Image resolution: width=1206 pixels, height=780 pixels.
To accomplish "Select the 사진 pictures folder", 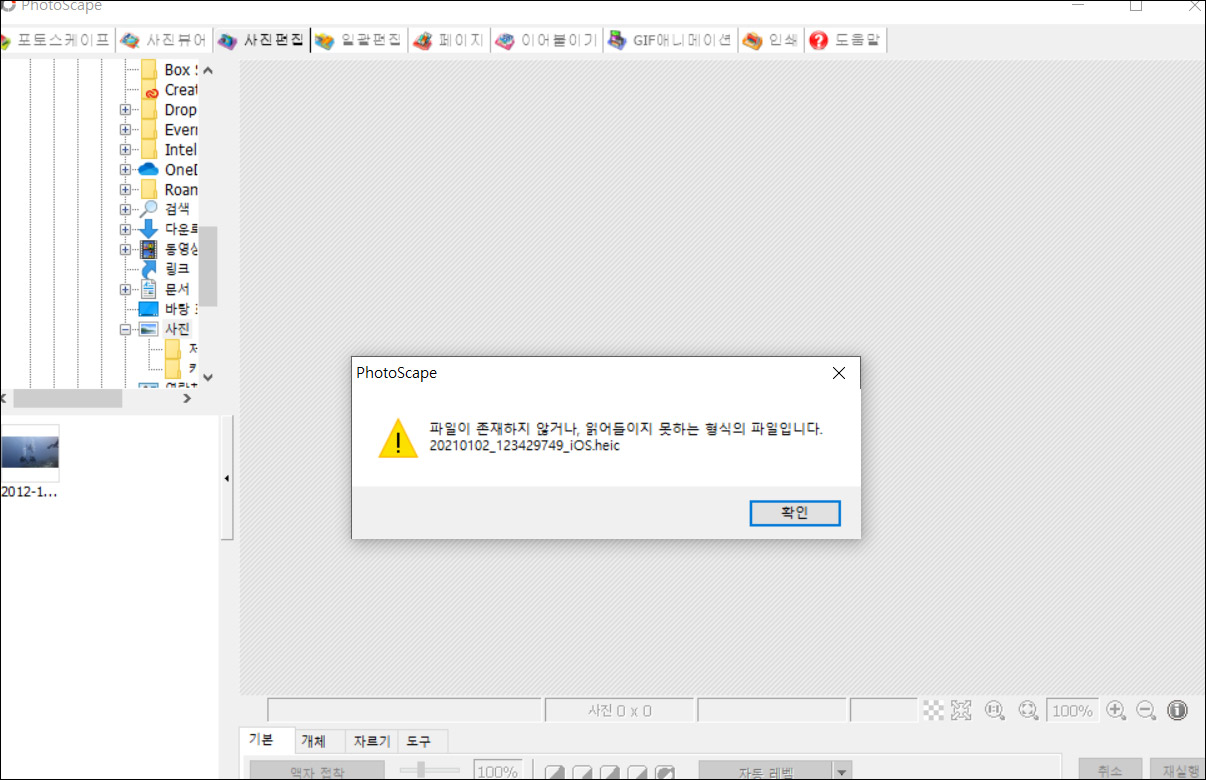I will (x=165, y=329).
